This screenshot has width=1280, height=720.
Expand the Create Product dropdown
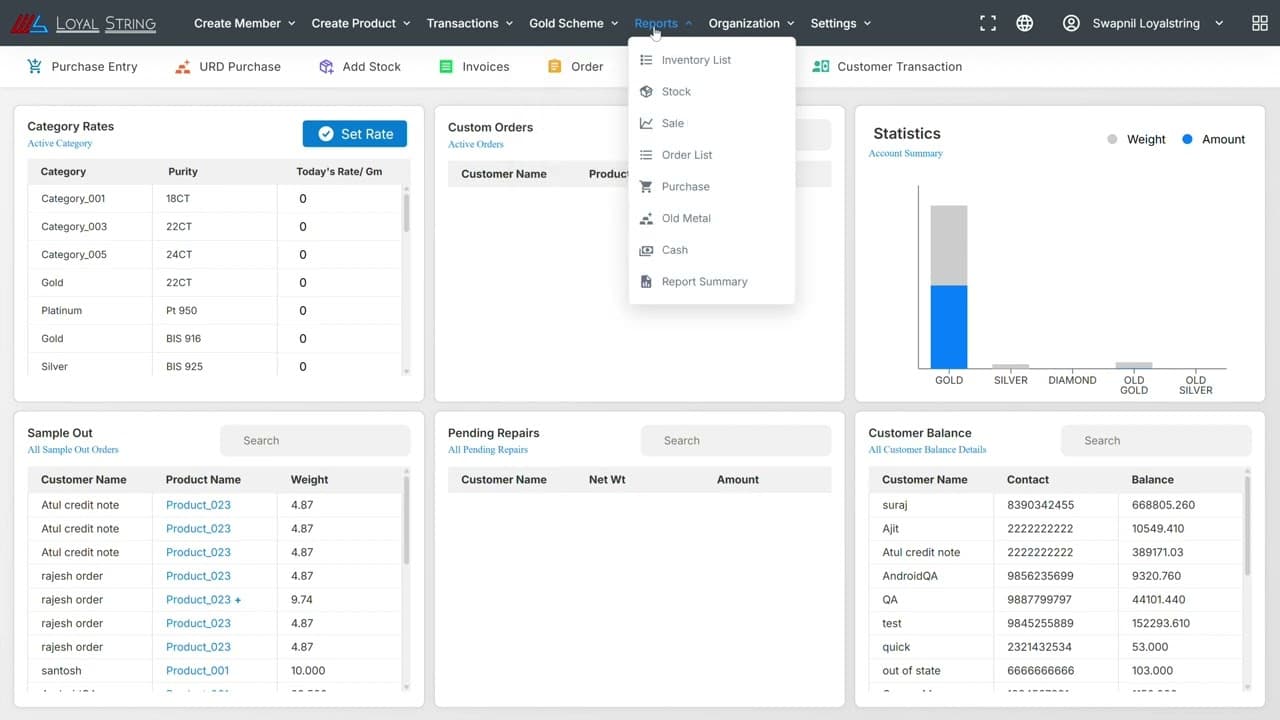pos(360,22)
